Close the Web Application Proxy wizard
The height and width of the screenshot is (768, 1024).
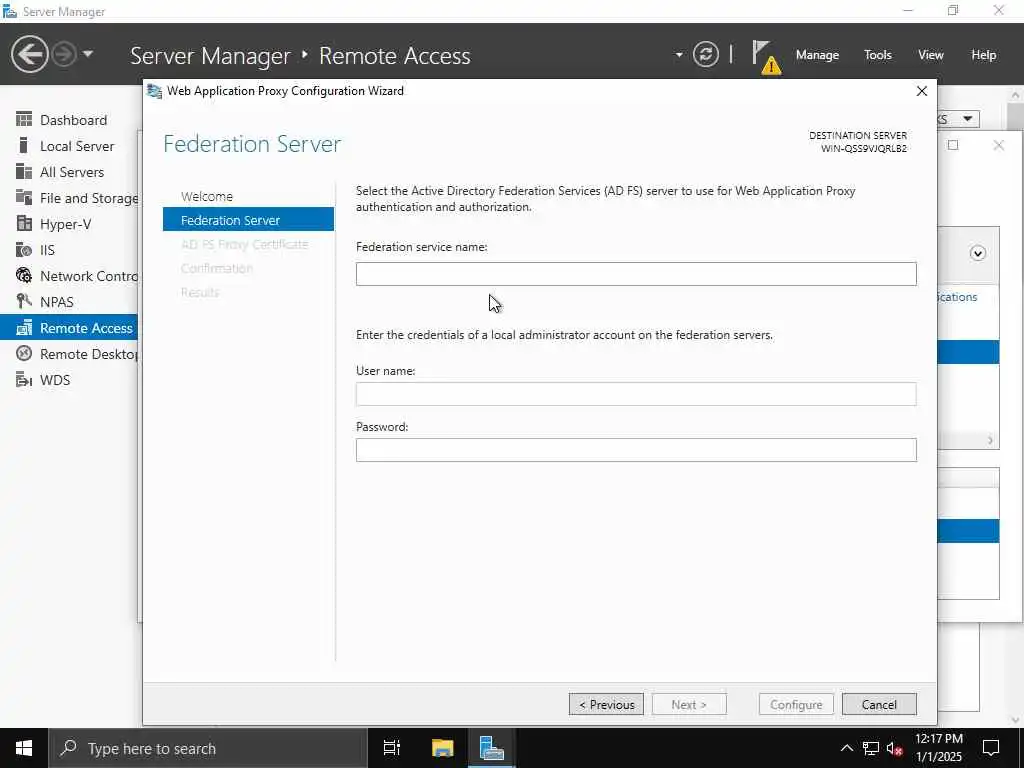921,91
